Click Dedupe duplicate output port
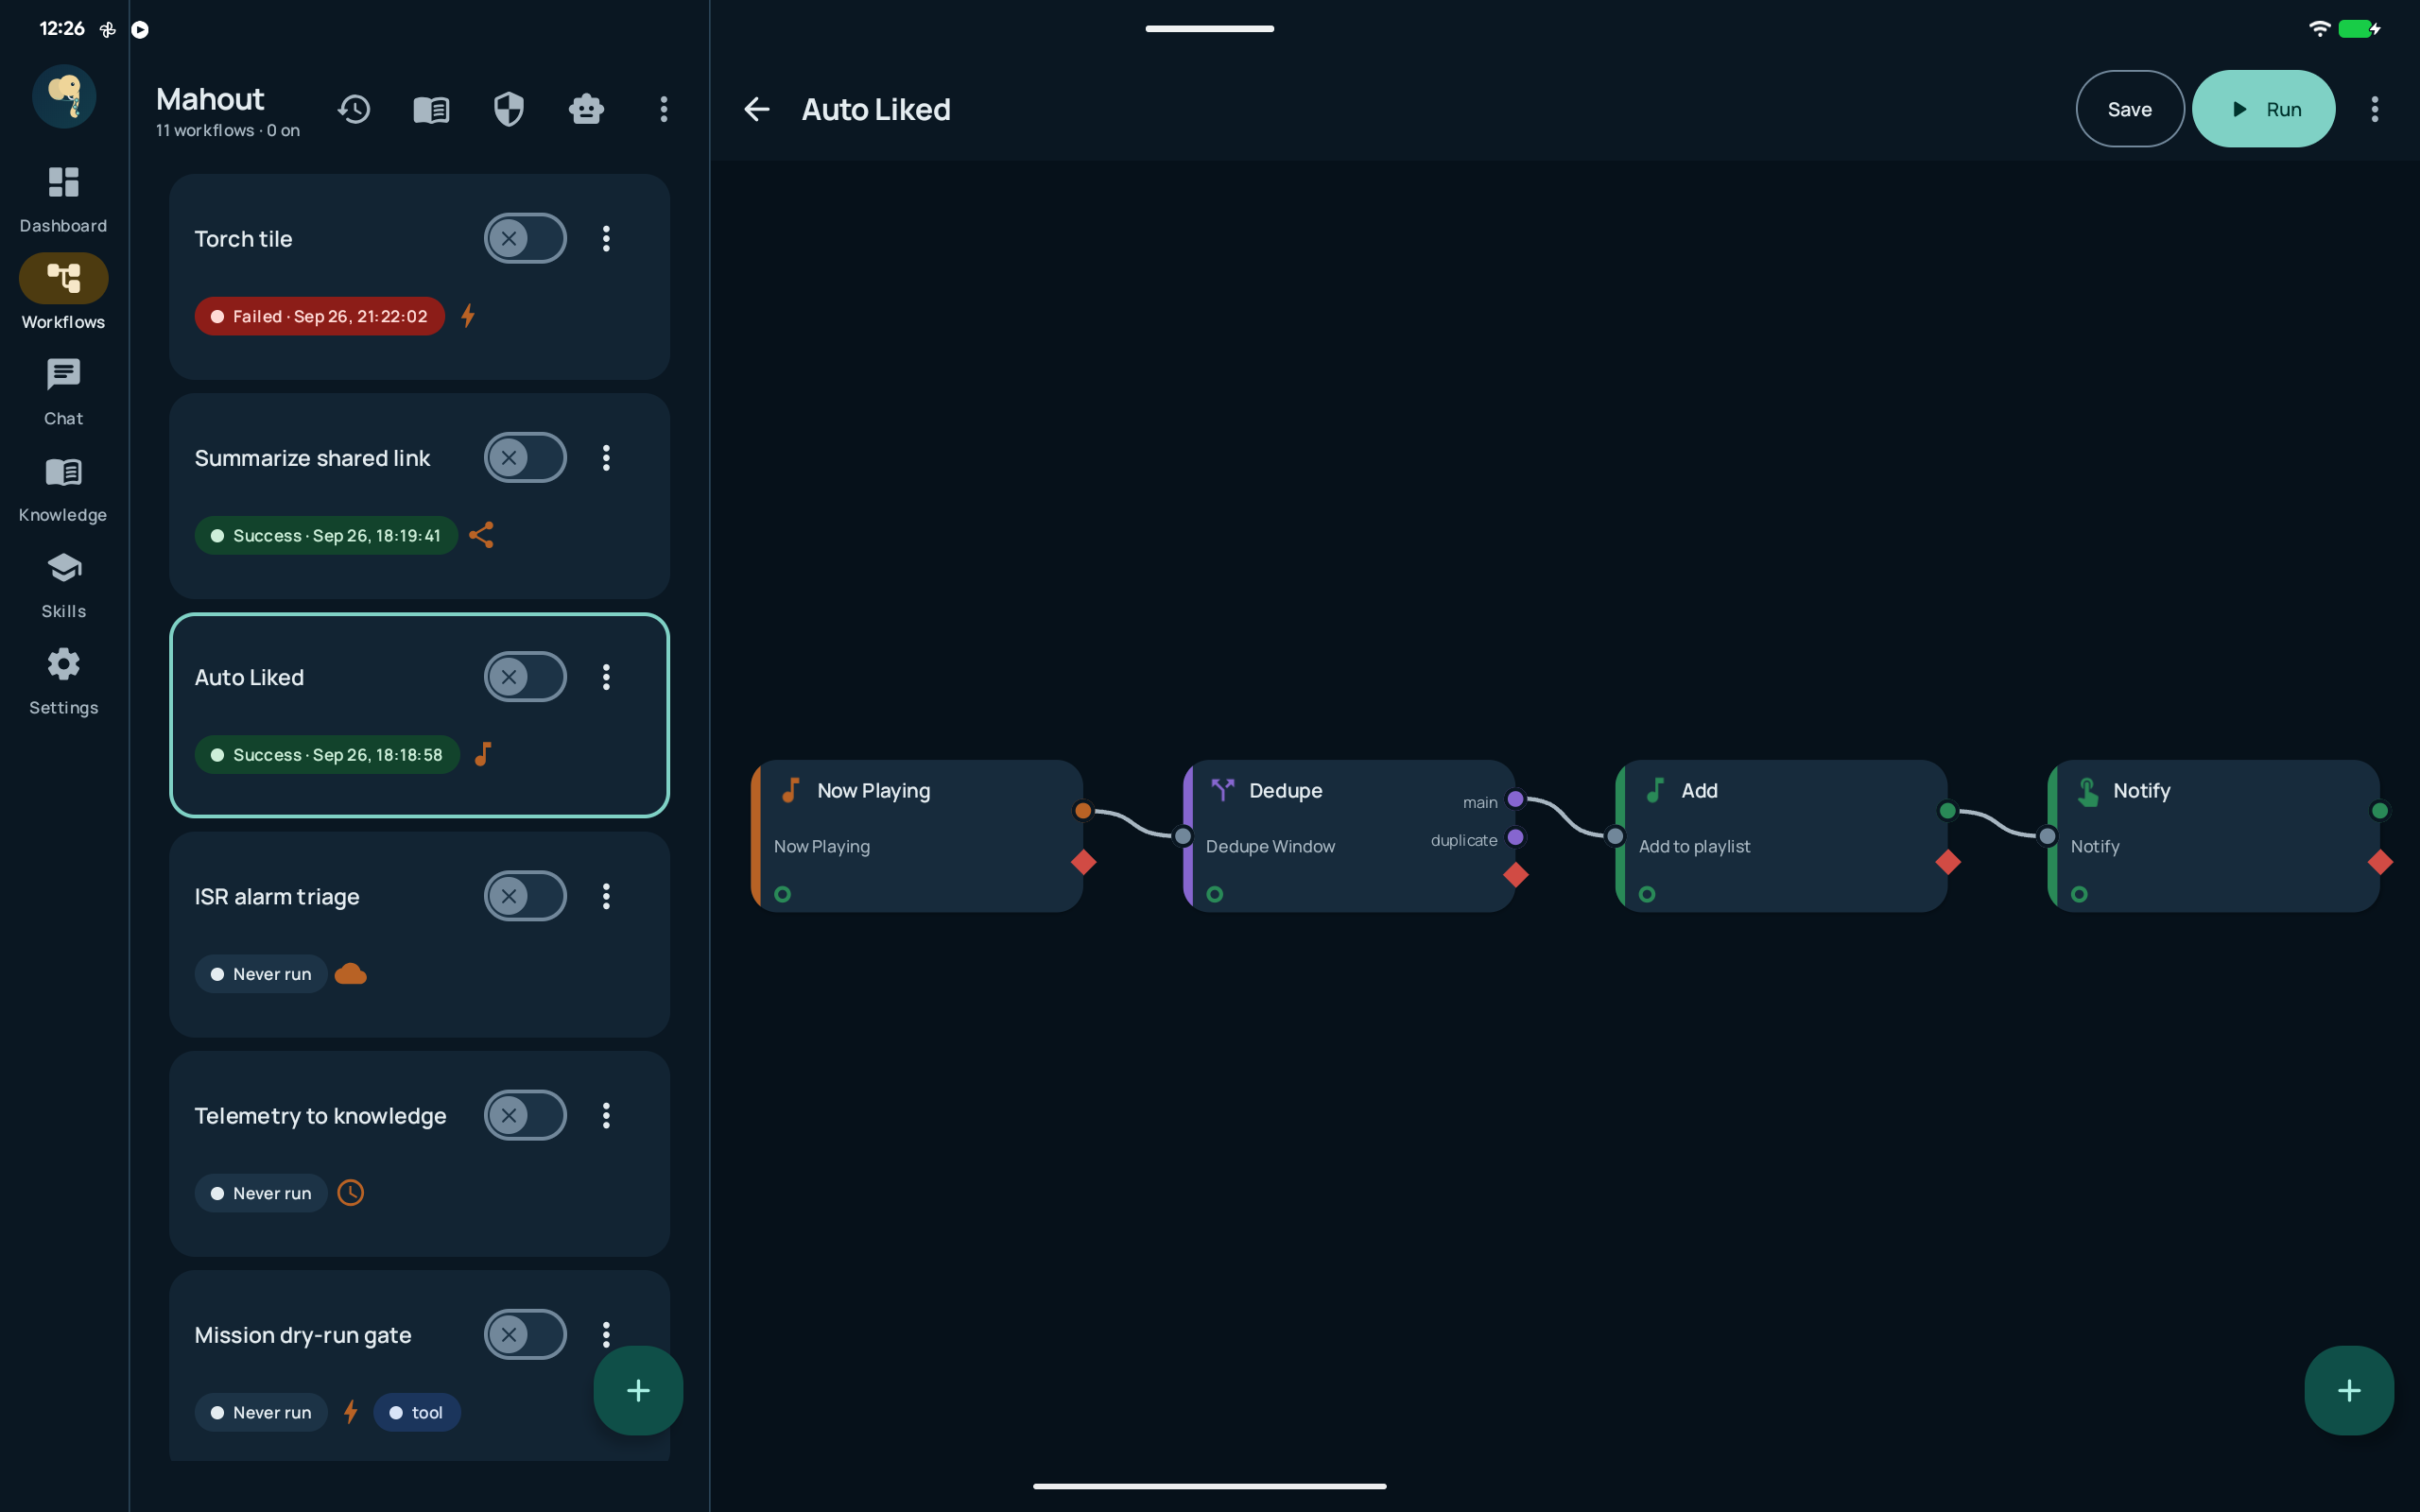 (x=1515, y=837)
